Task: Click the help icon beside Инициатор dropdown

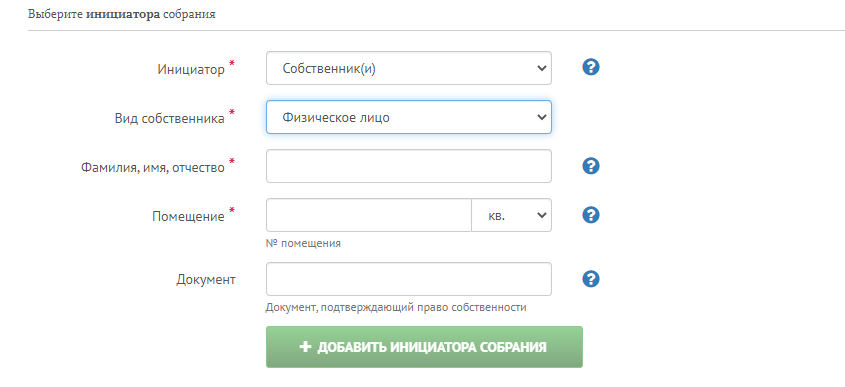Action: click(591, 67)
